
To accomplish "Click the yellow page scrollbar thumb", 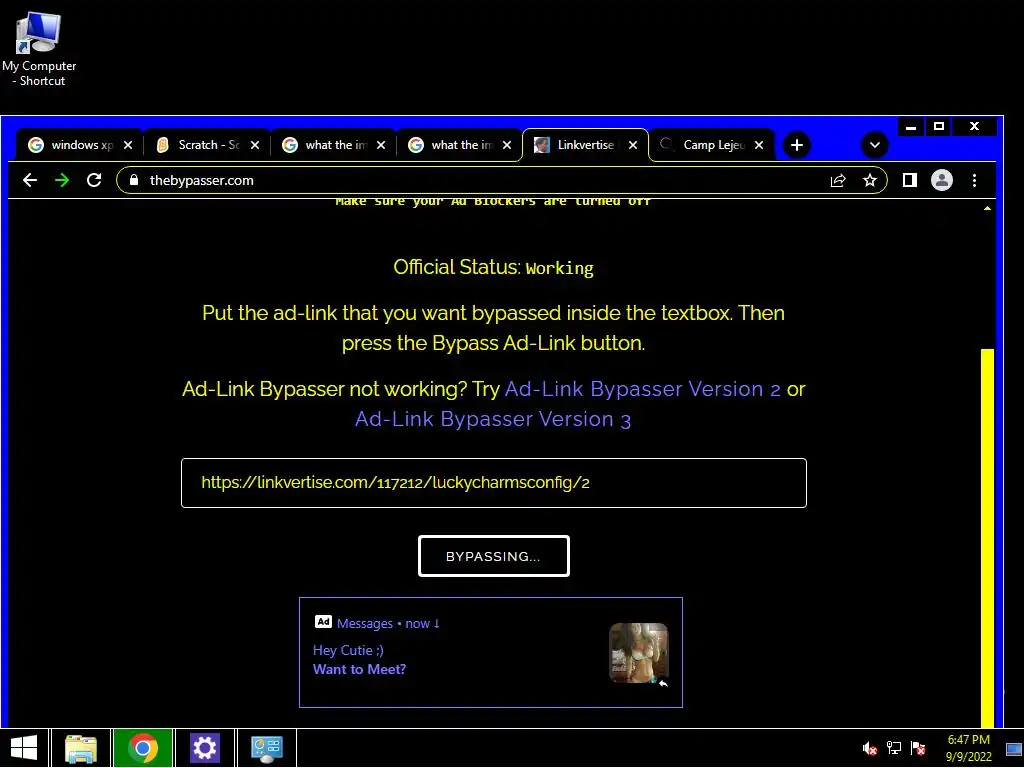I will (x=987, y=537).
